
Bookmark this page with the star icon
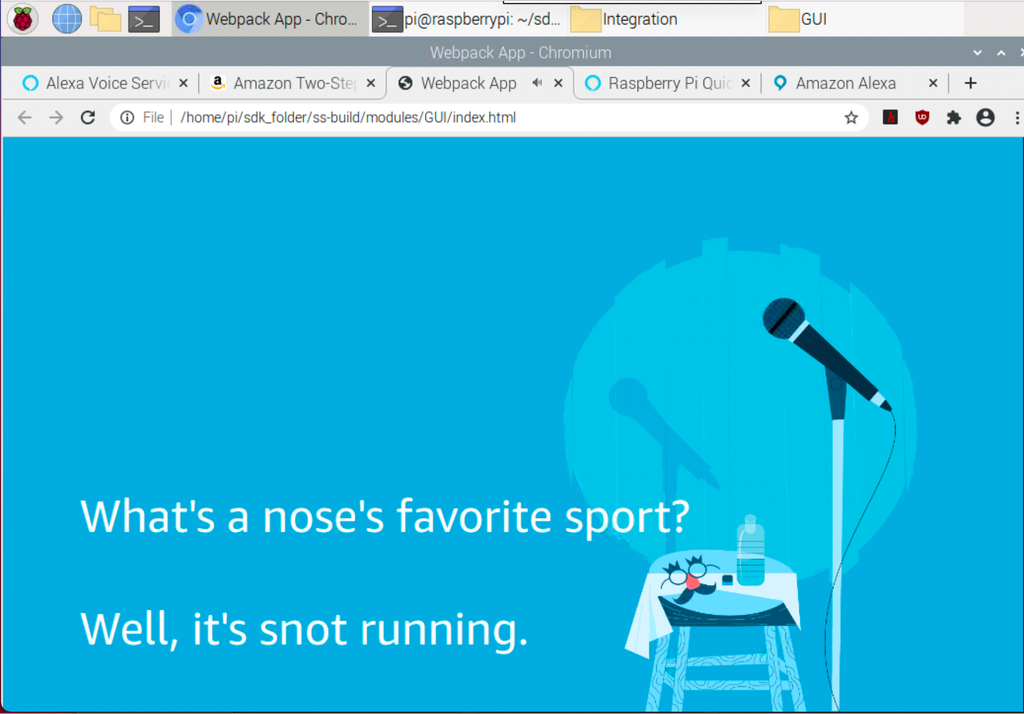point(850,118)
